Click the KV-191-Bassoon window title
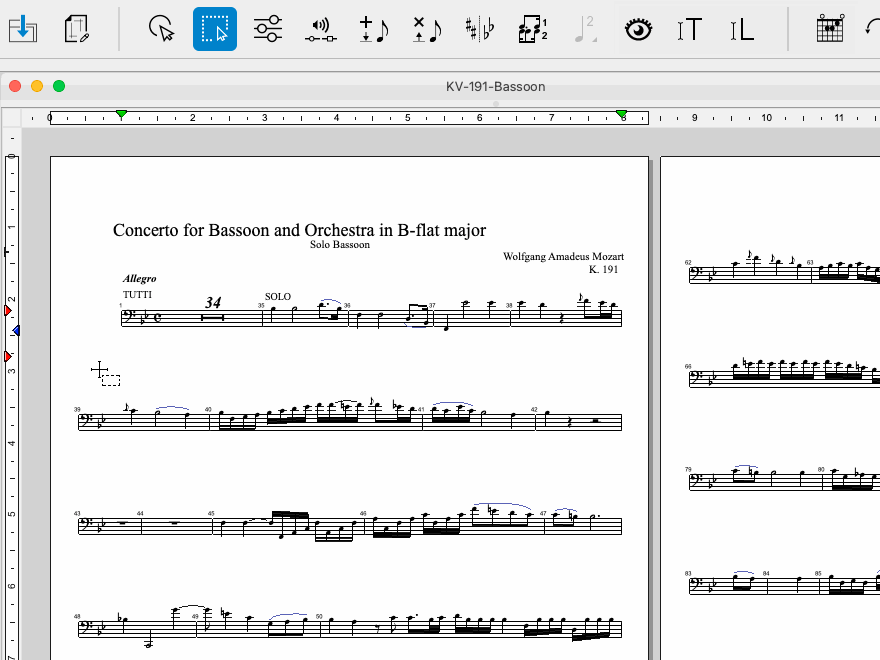Image resolution: width=880 pixels, height=660 pixels. [496, 86]
